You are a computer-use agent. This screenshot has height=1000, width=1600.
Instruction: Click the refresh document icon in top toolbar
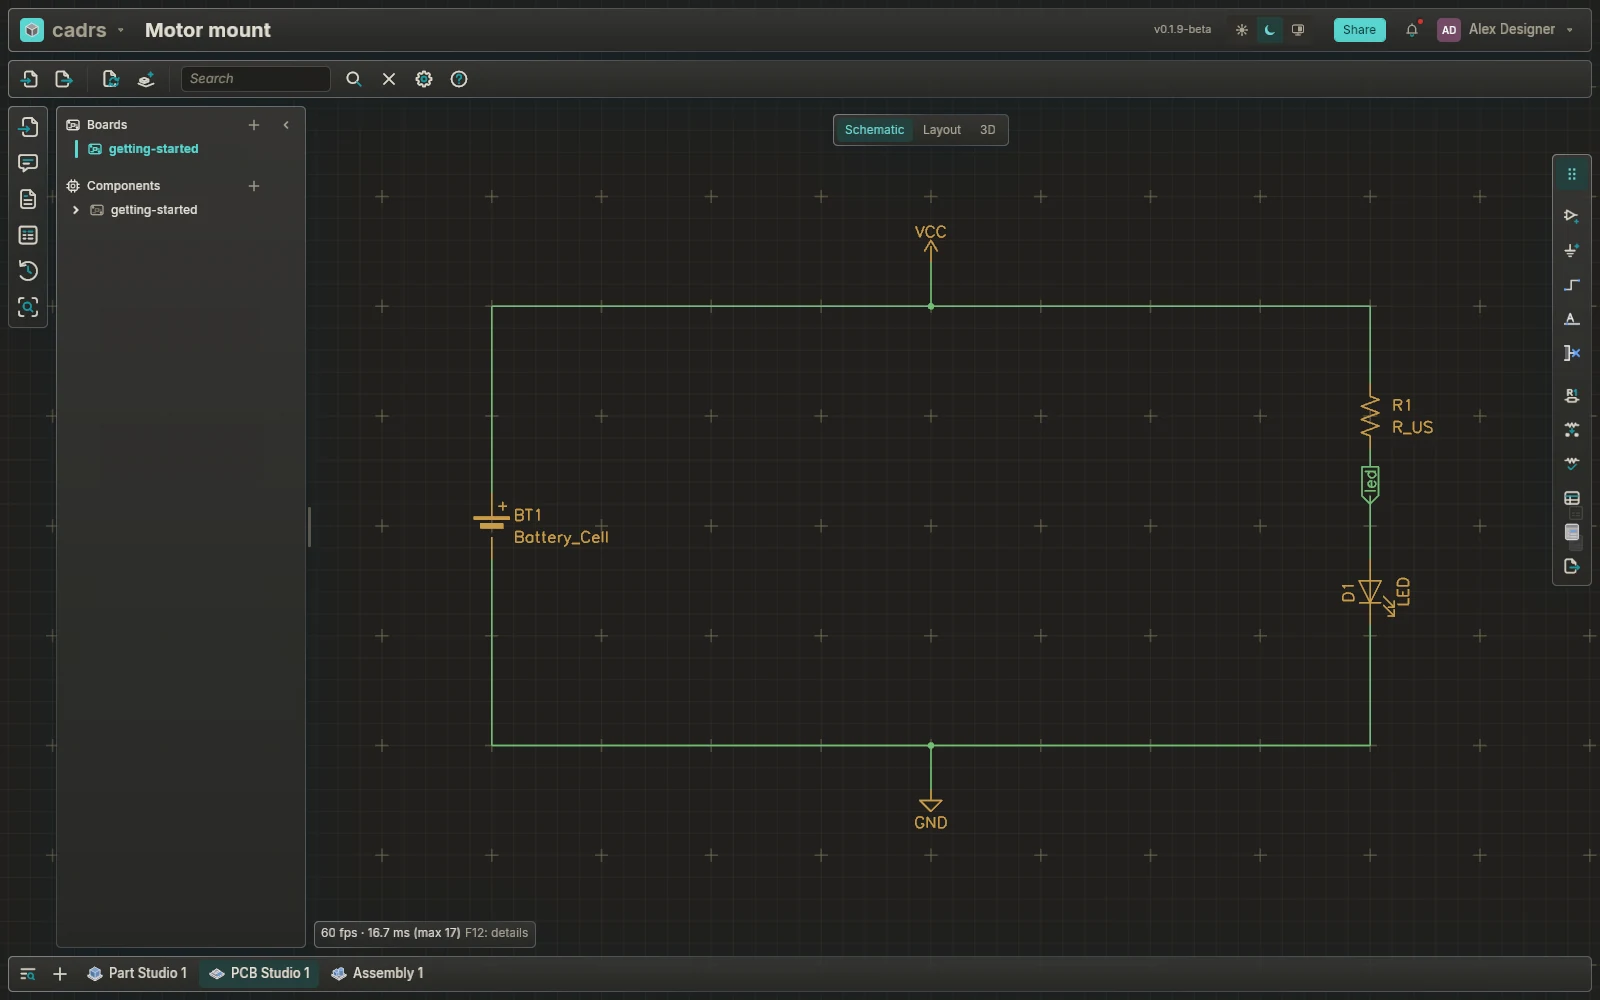coord(111,79)
